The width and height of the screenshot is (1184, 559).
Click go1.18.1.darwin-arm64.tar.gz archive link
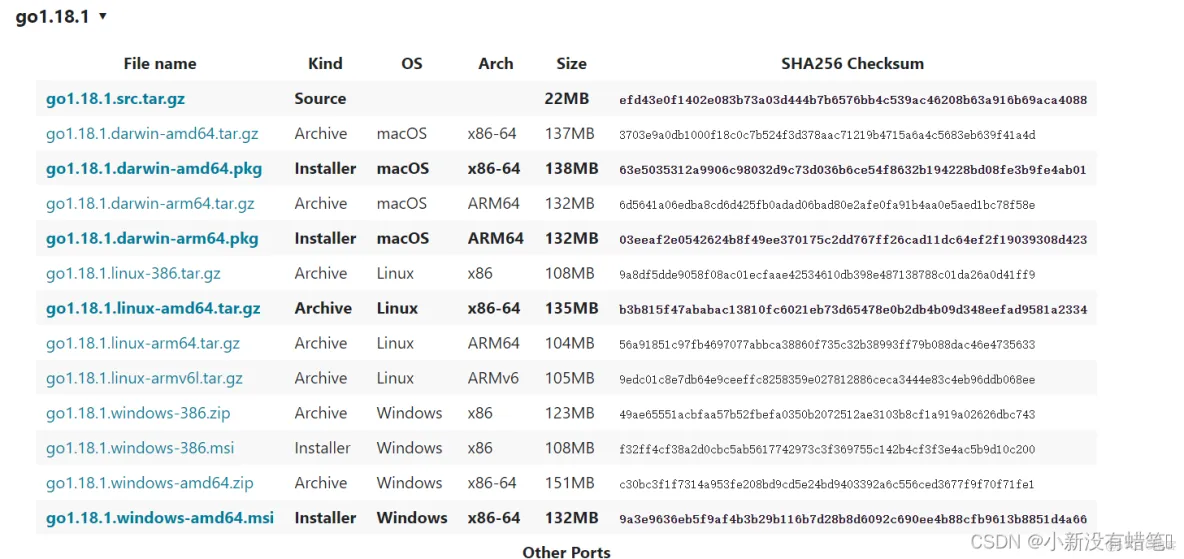pyautogui.click(x=150, y=203)
